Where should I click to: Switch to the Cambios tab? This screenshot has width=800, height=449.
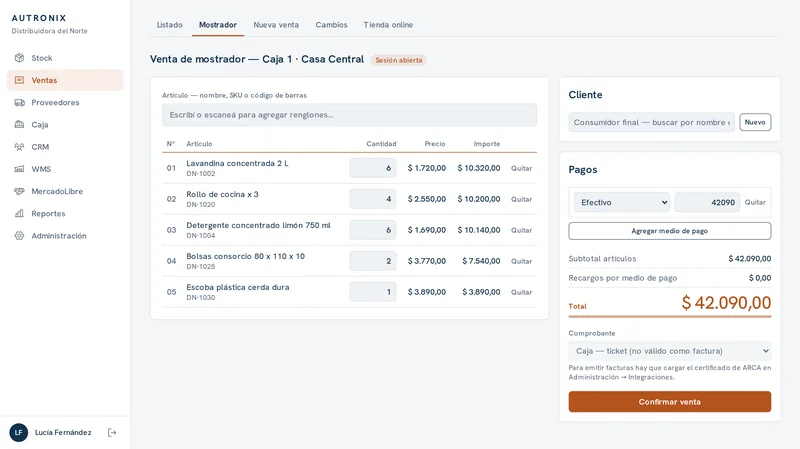click(x=331, y=24)
